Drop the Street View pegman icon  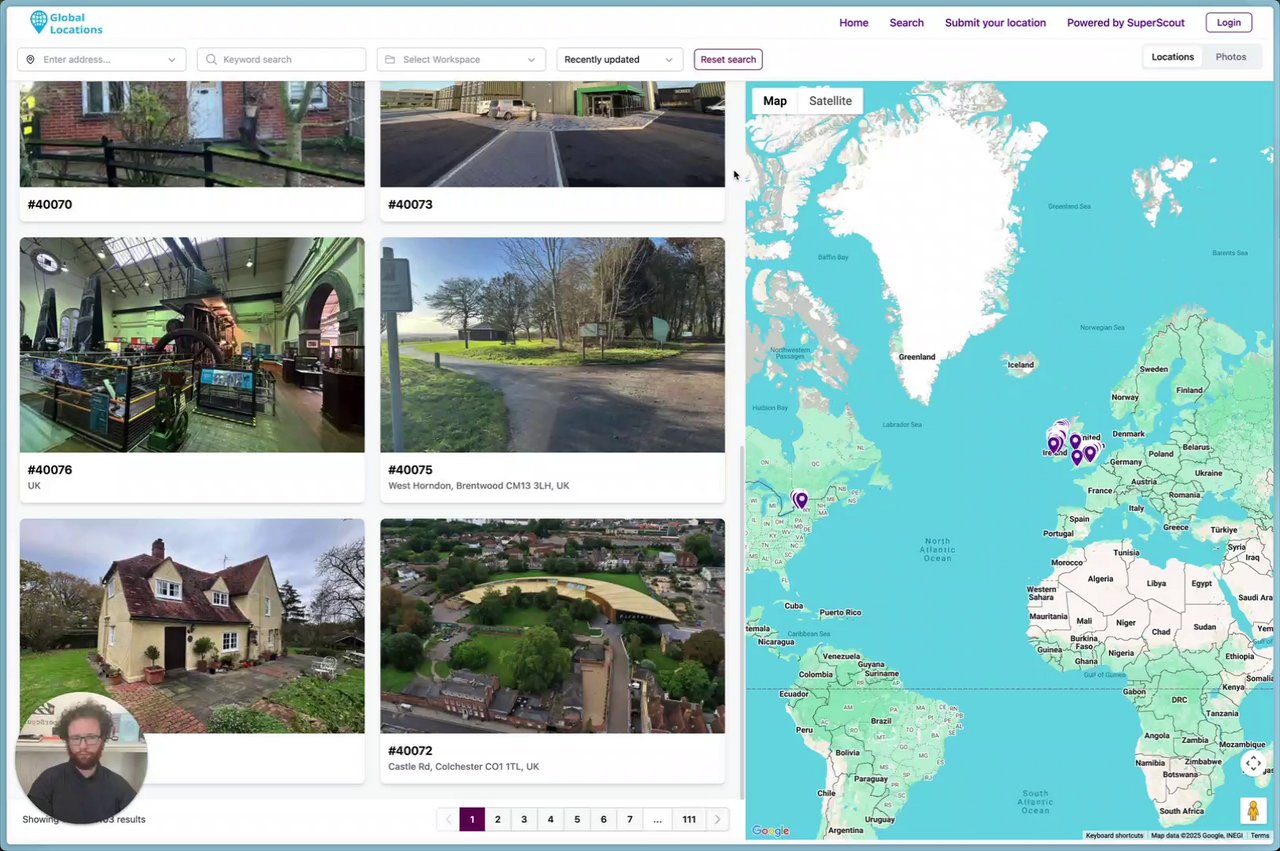[1253, 810]
